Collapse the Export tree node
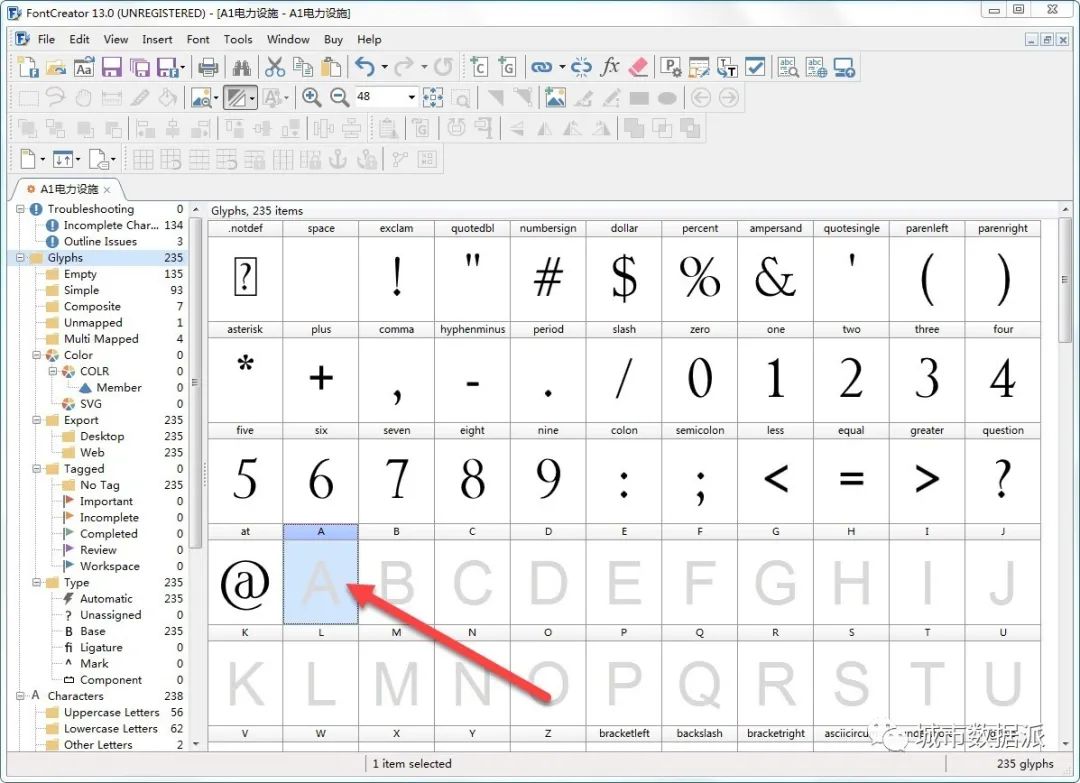This screenshot has height=783, width=1080. tap(37, 420)
